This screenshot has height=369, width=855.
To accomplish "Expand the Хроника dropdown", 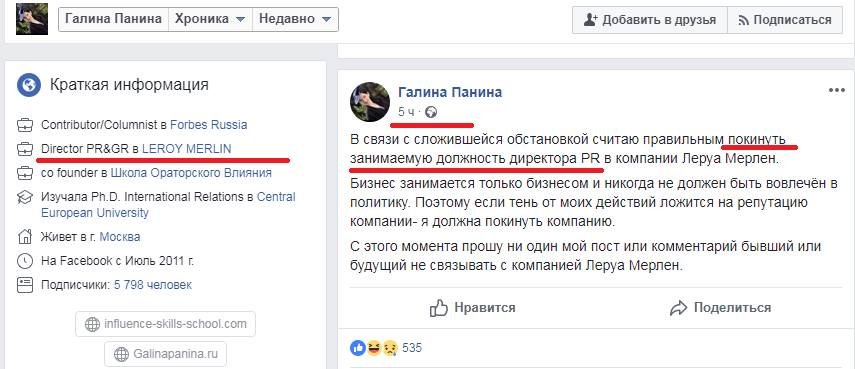I will (x=210, y=19).
